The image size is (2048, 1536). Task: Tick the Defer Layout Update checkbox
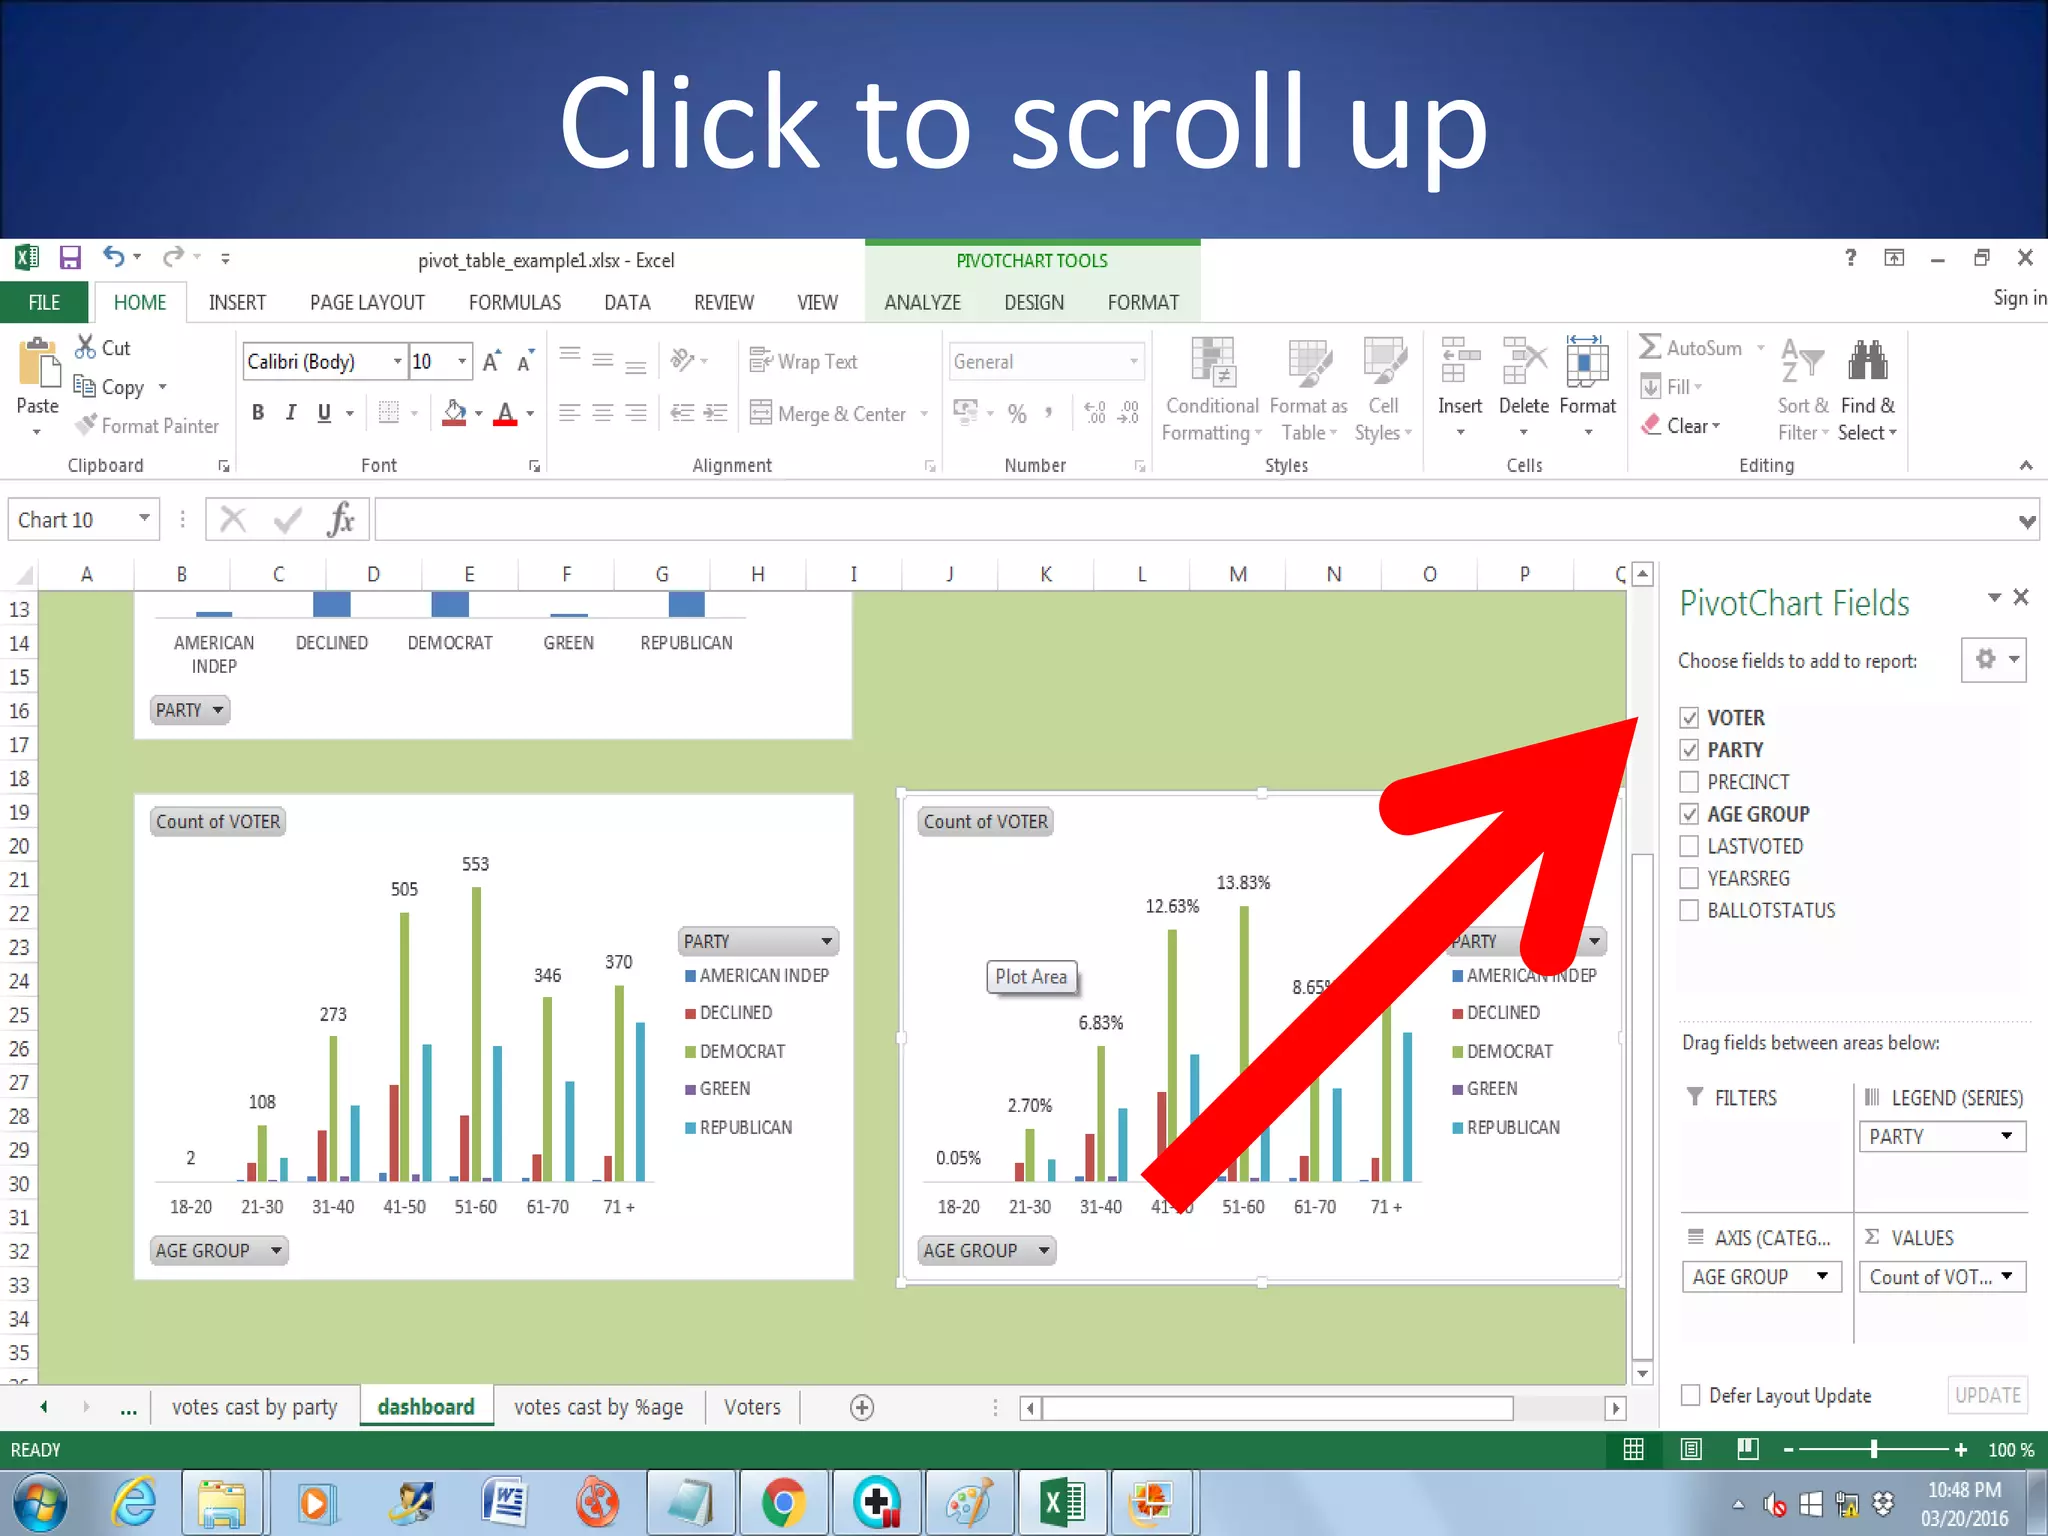pyautogui.click(x=1691, y=1395)
